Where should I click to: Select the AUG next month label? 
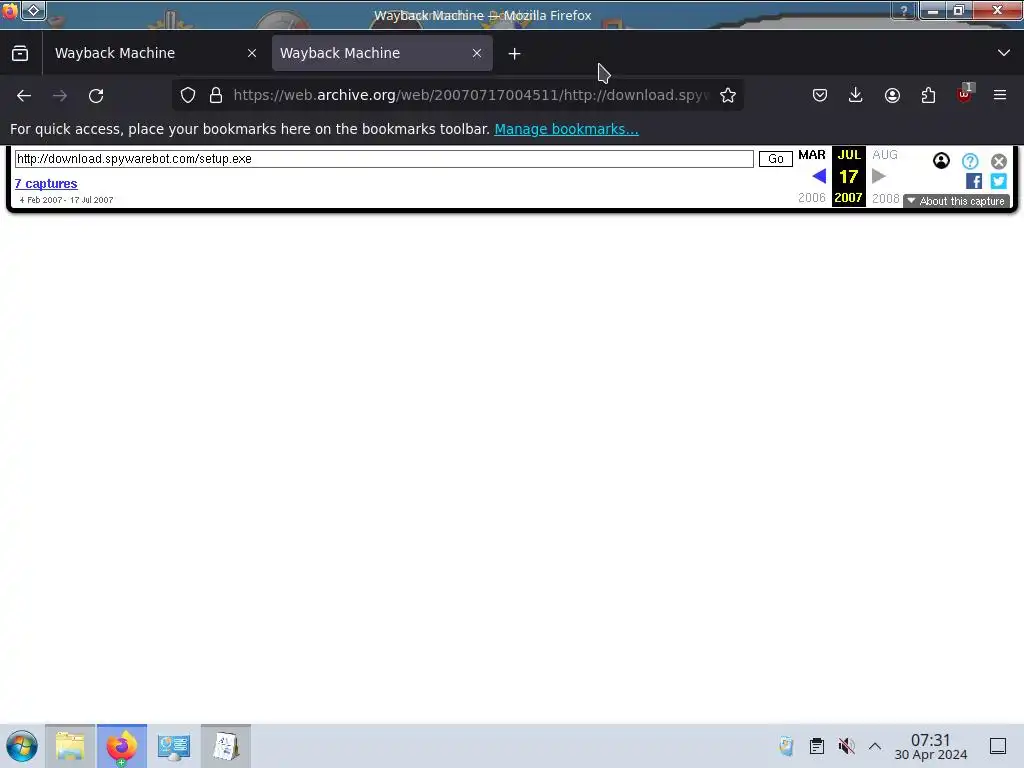tap(885, 155)
